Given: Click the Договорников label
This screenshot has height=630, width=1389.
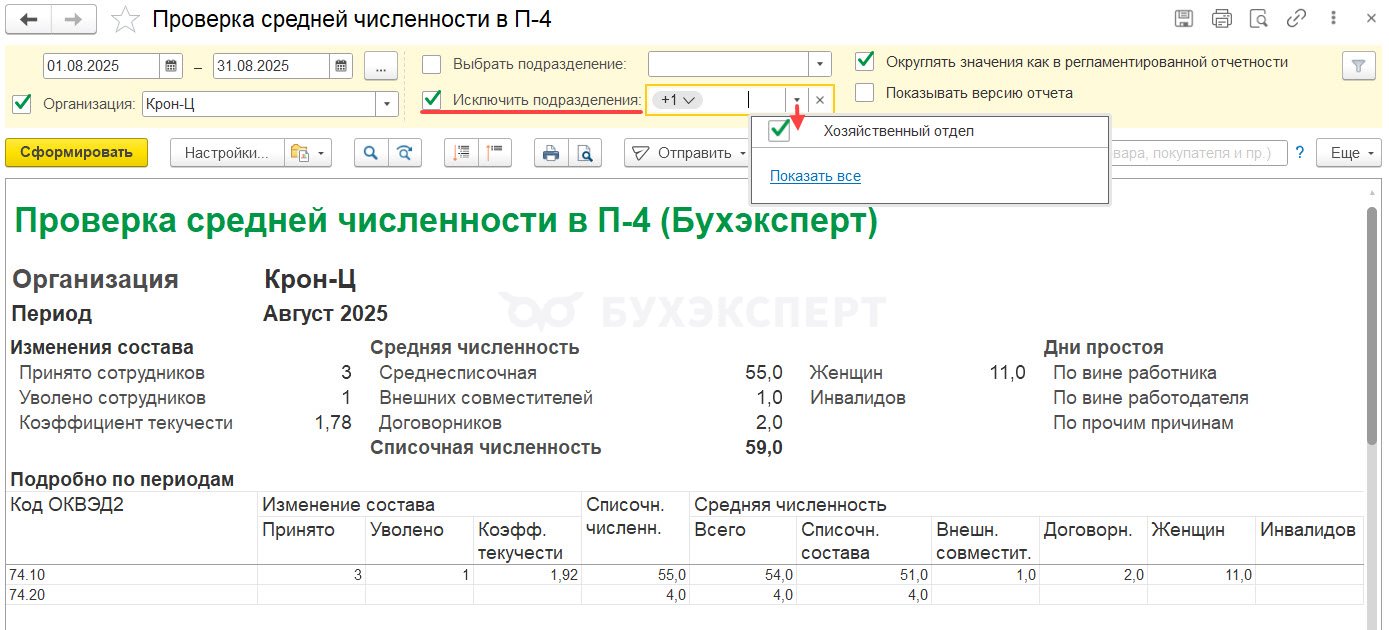Looking at the screenshot, I should coord(440,423).
